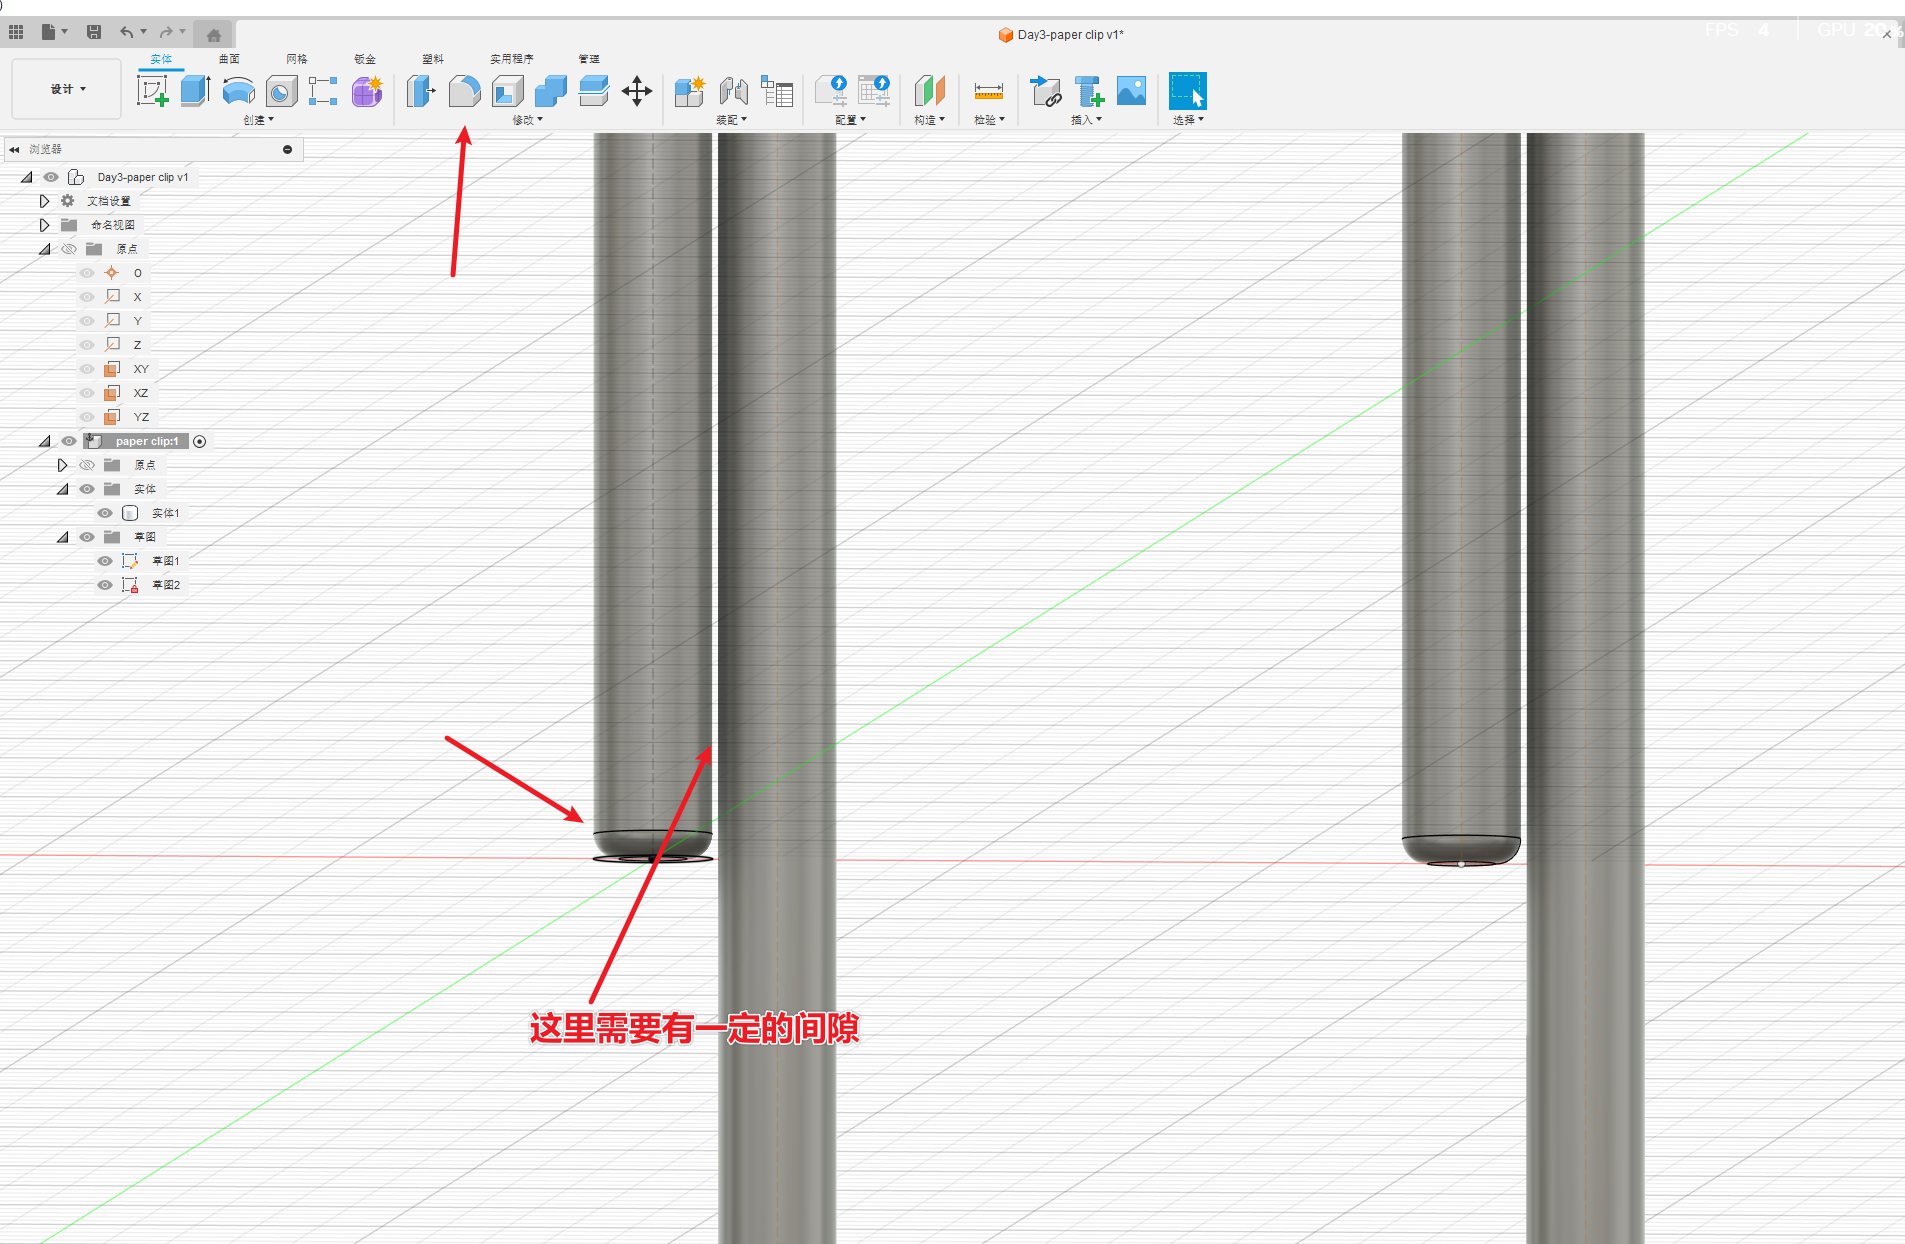Toggle visibility of 实体1 body
This screenshot has height=1244, width=1905.
pyautogui.click(x=105, y=513)
